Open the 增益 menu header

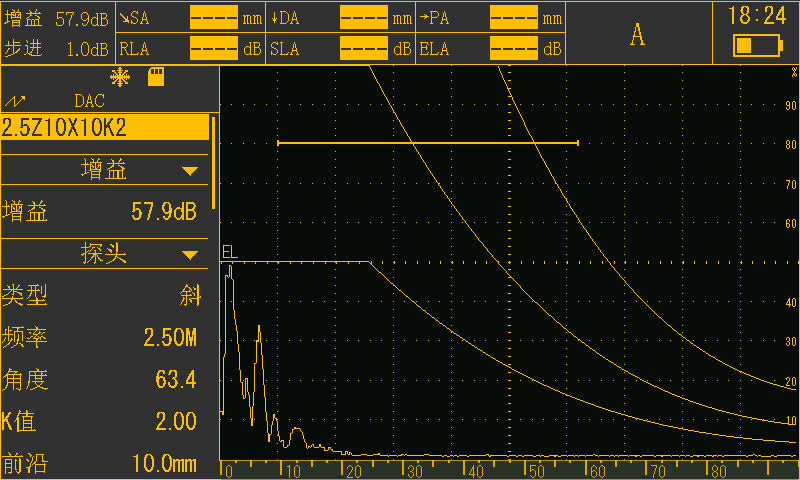tap(105, 169)
